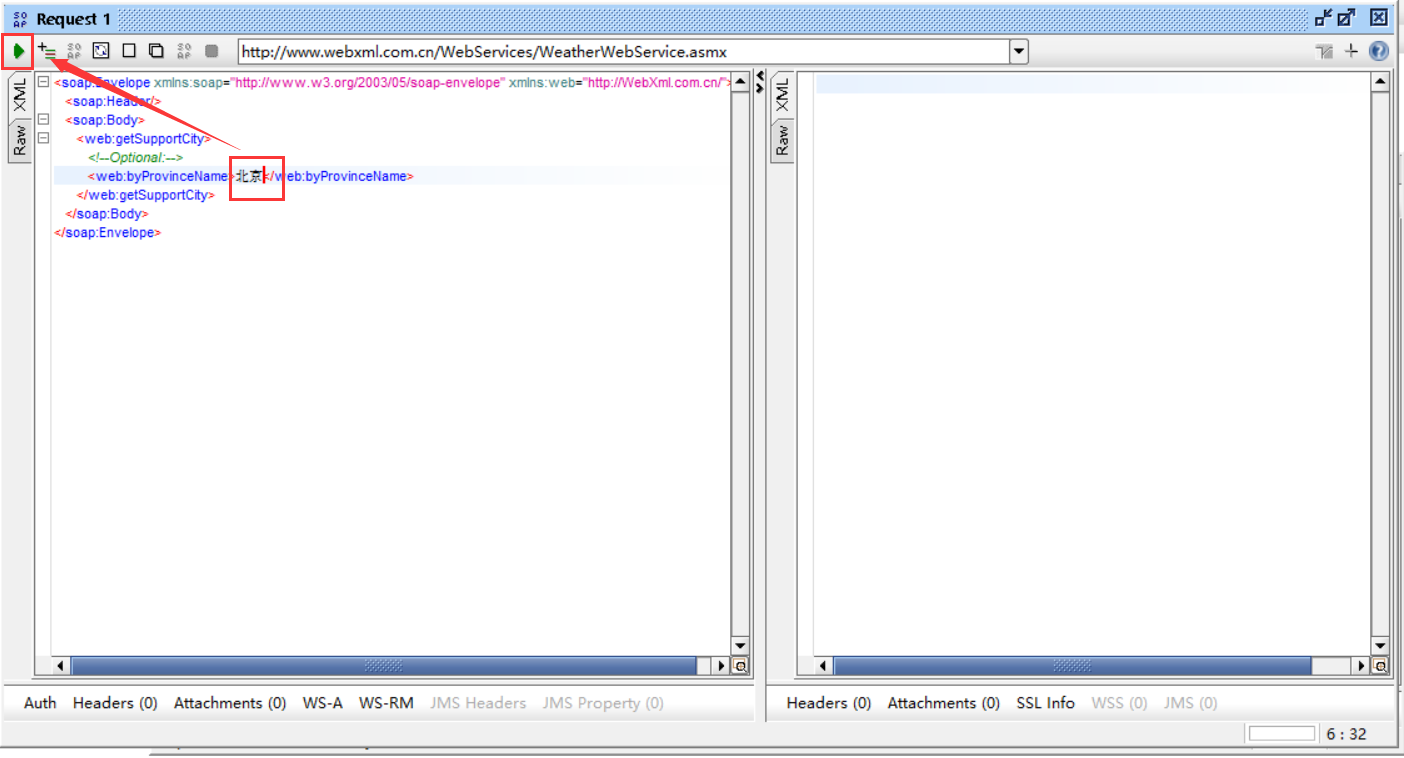Switch request editor to Raw tab
The width and height of the screenshot is (1404, 758).
coord(20,139)
